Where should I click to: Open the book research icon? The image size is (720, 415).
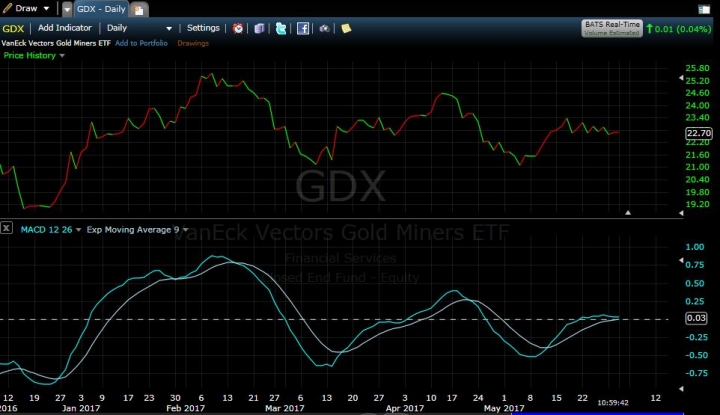click(259, 28)
